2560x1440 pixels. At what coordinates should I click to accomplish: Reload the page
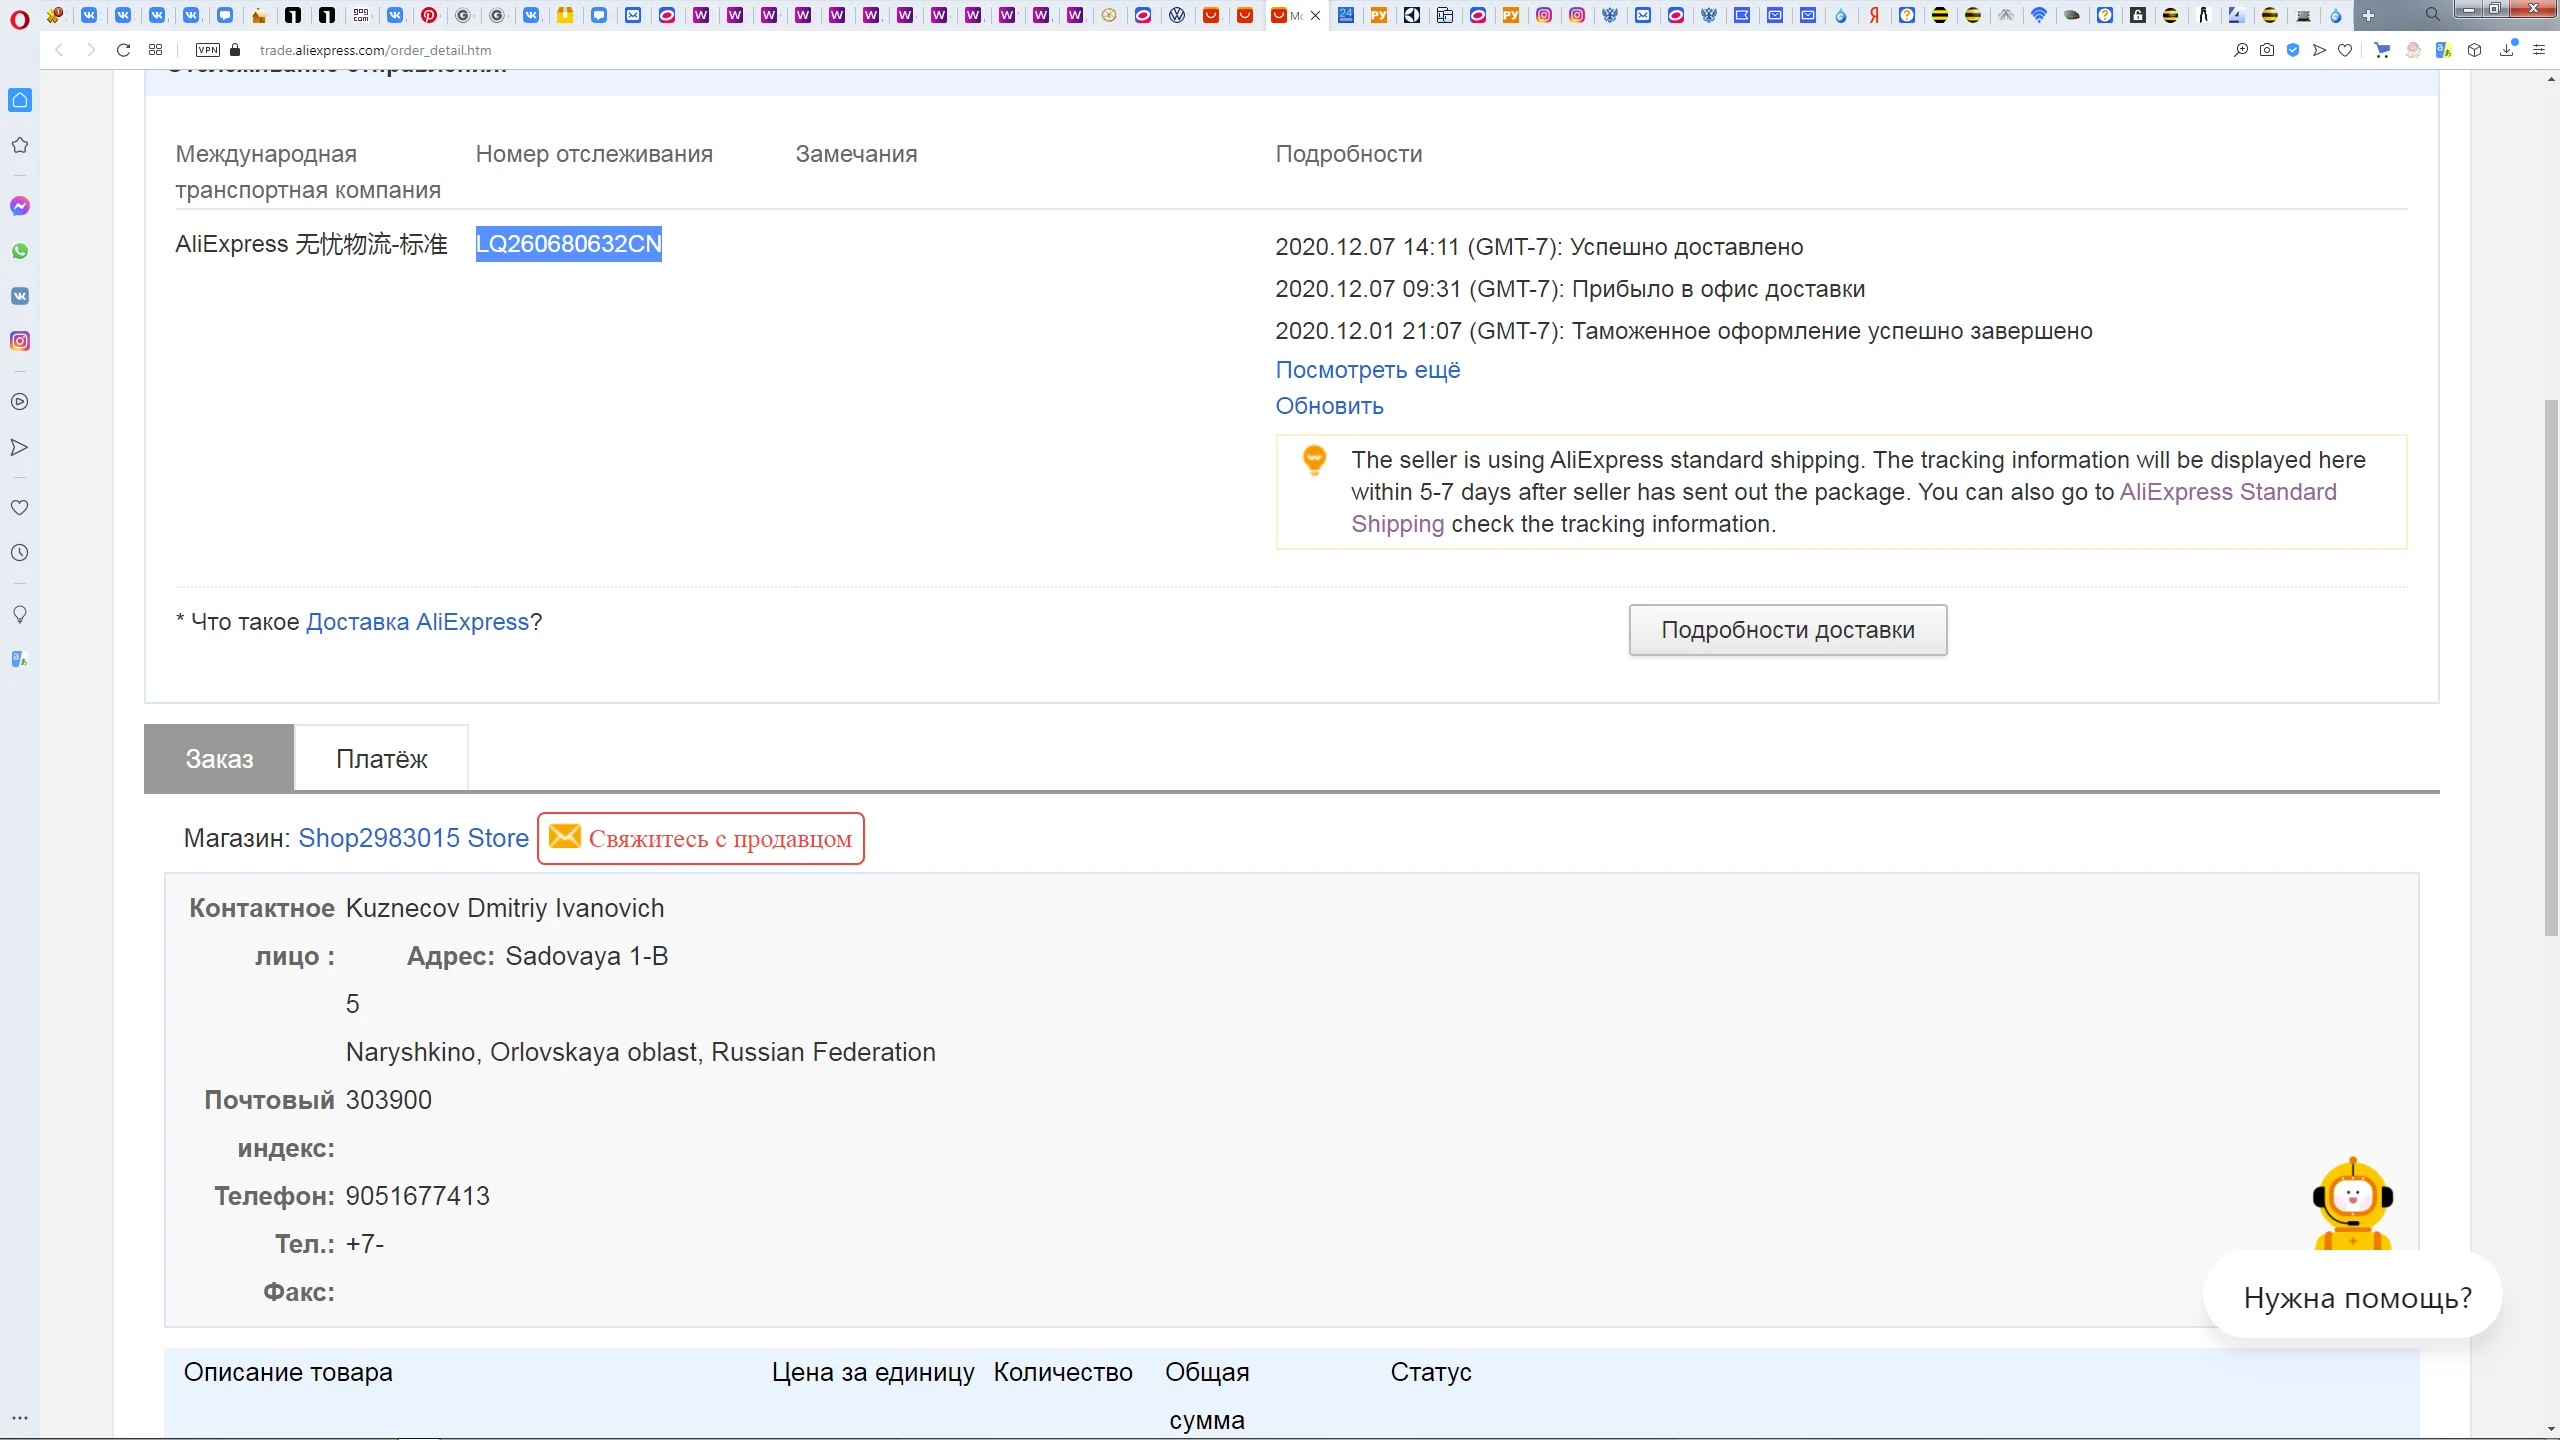pyautogui.click(x=123, y=50)
